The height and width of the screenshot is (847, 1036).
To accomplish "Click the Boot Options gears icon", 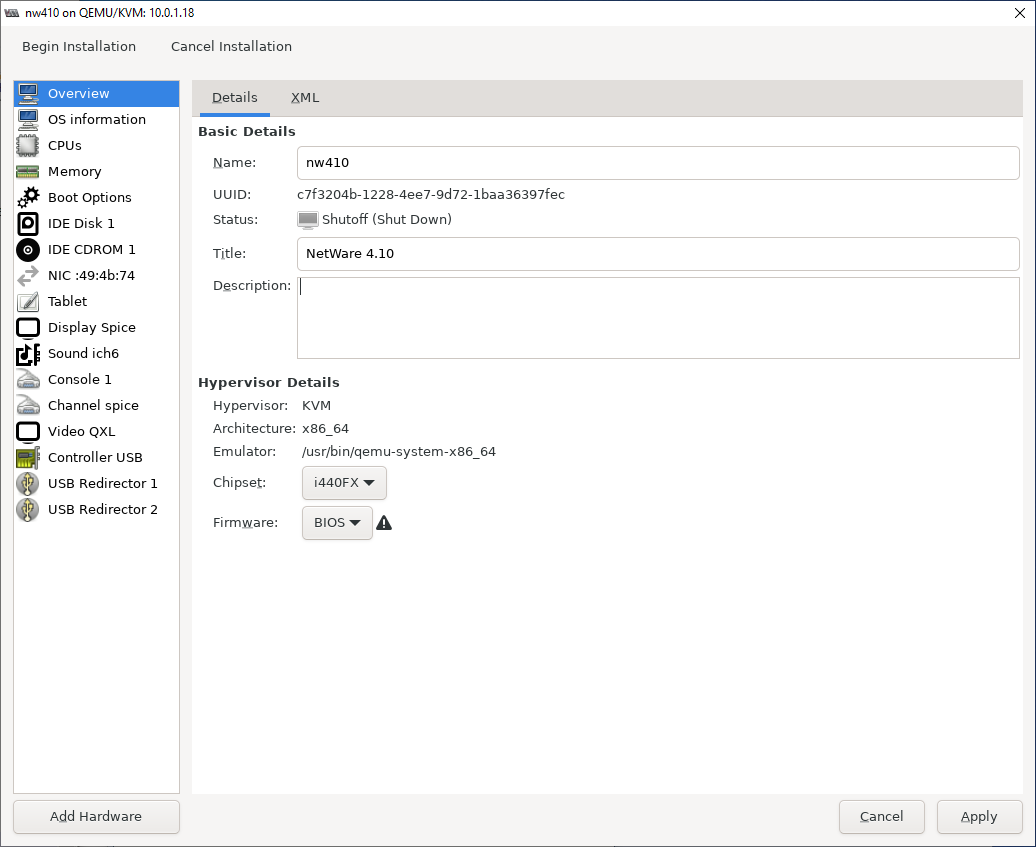I will (x=28, y=198).
